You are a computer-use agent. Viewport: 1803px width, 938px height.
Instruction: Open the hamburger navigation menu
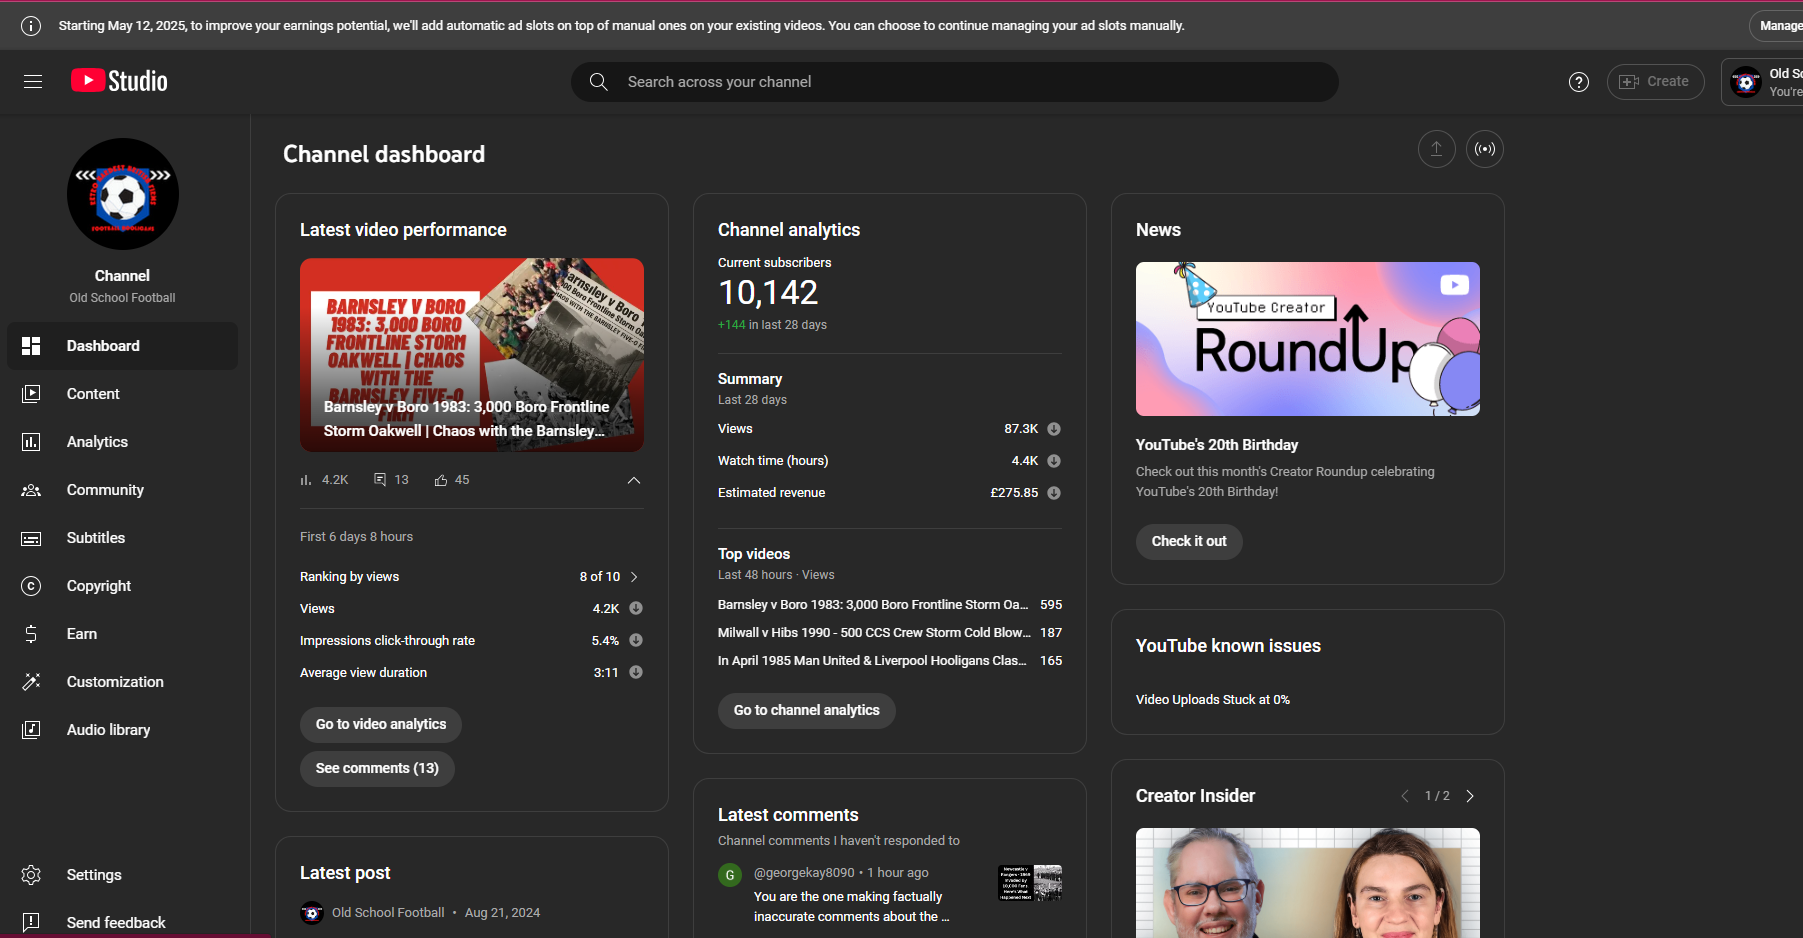coord(33,82)
